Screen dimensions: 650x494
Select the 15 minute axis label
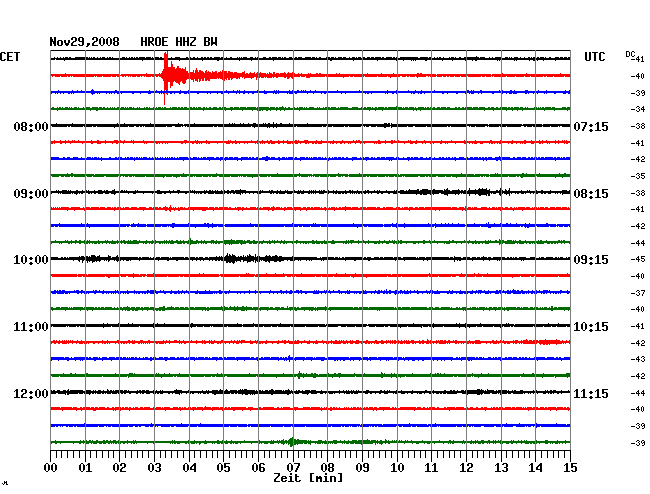pyautogui.click(x=570, y=467)
